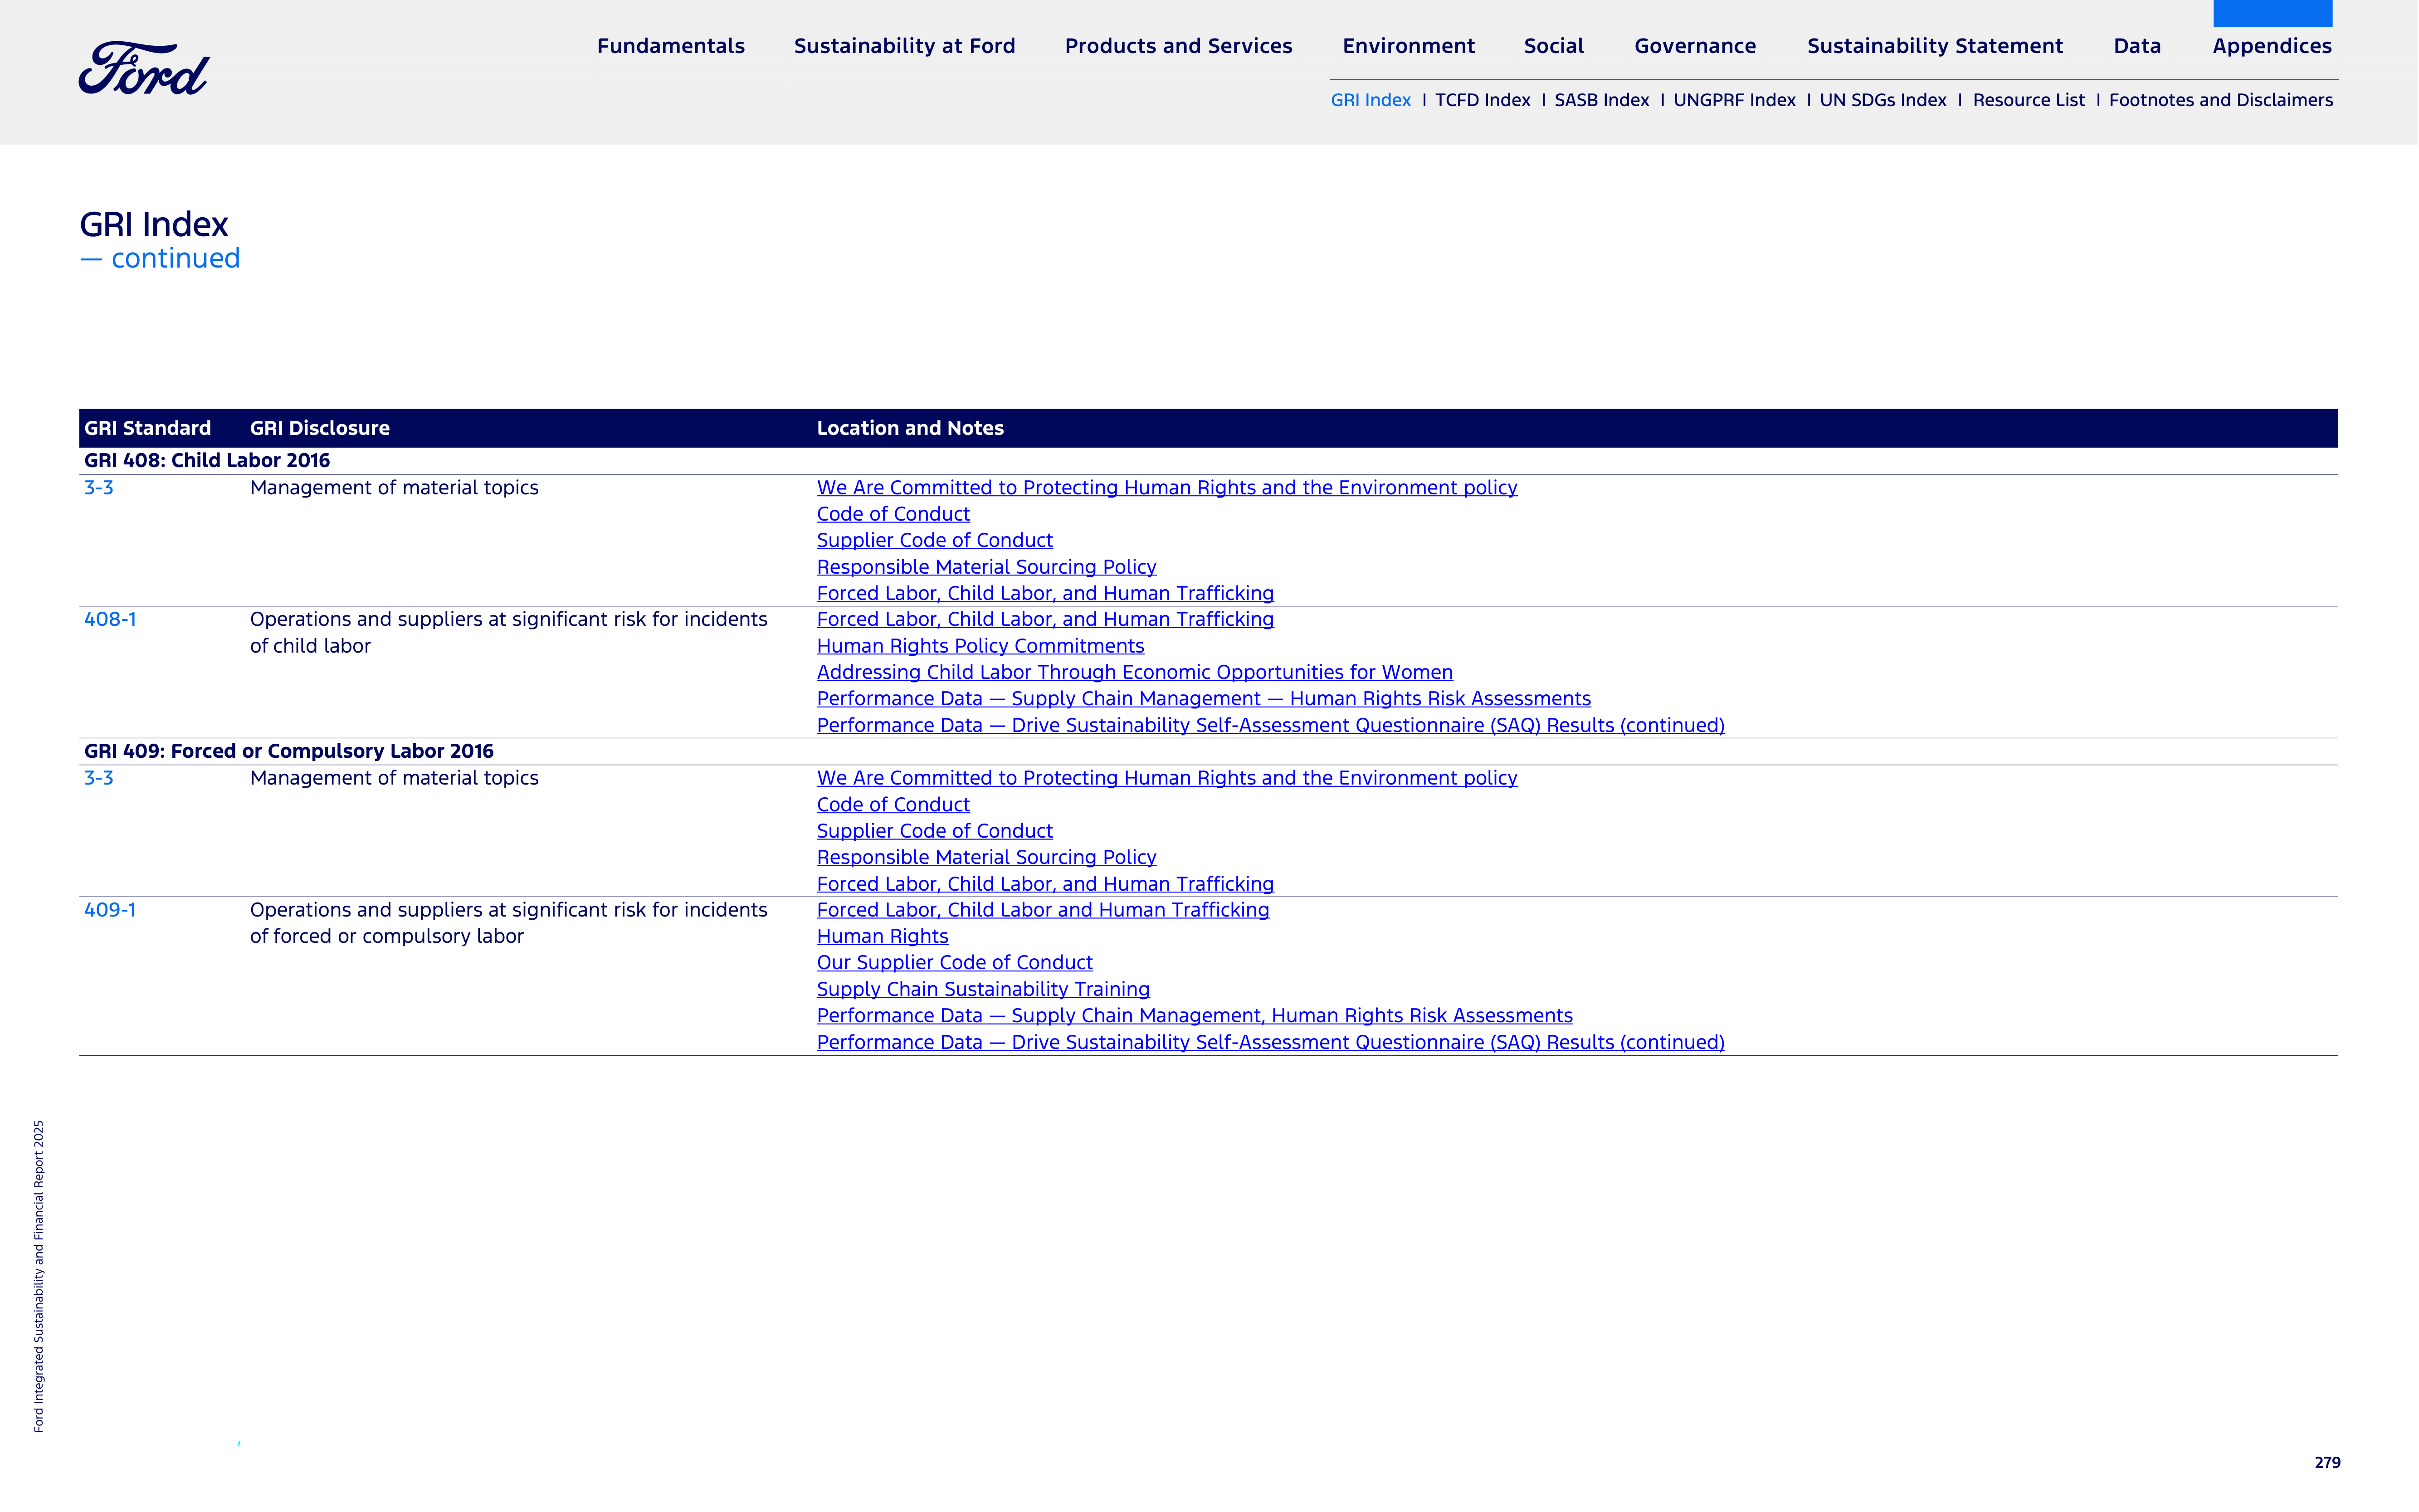2419x1512 pixels.
Task: Open SAQ Results (continued) link in 408-1 row
Action: click(1271, 725)
